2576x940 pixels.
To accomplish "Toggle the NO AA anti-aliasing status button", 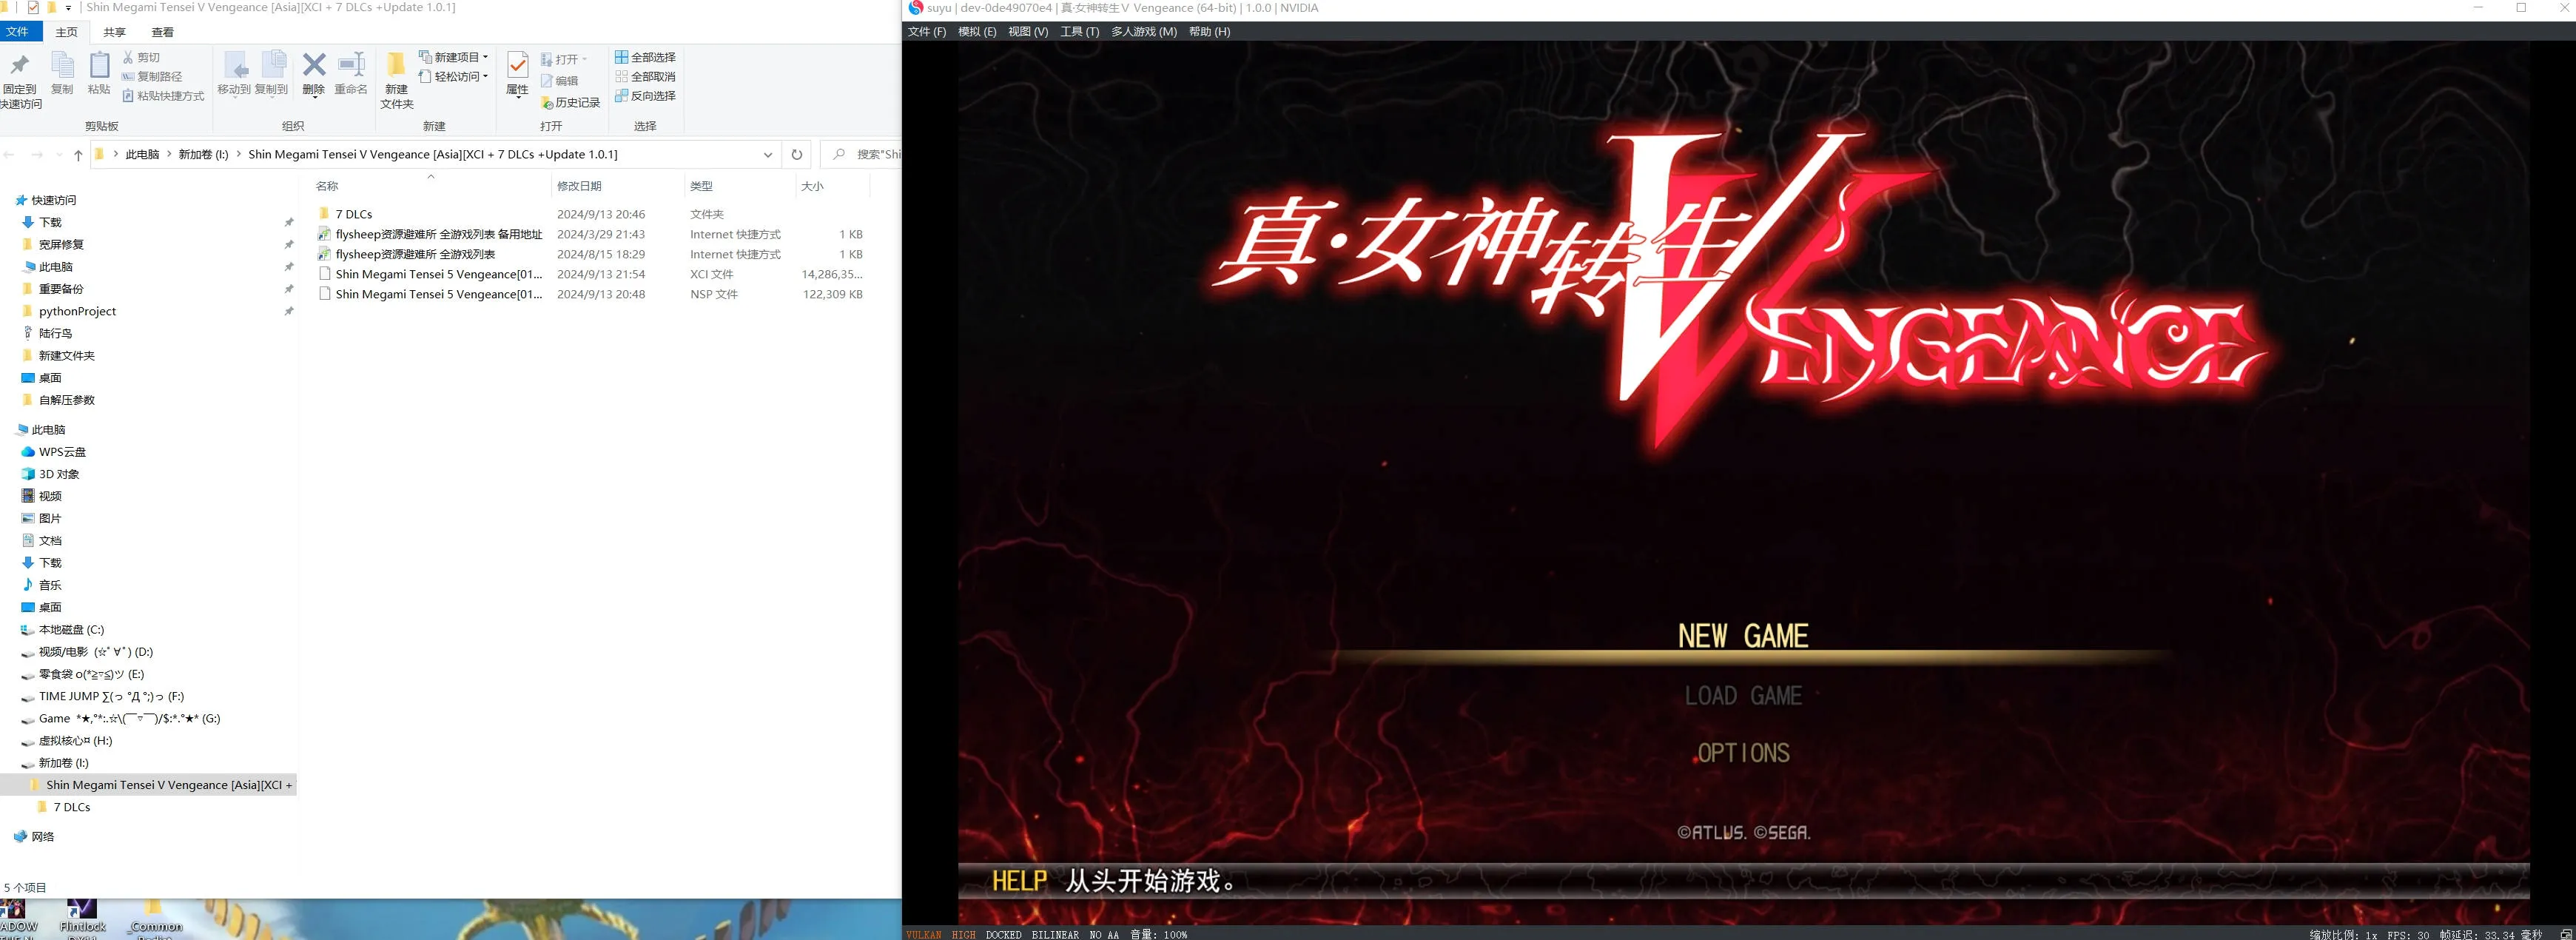I will coord(1104,934).
